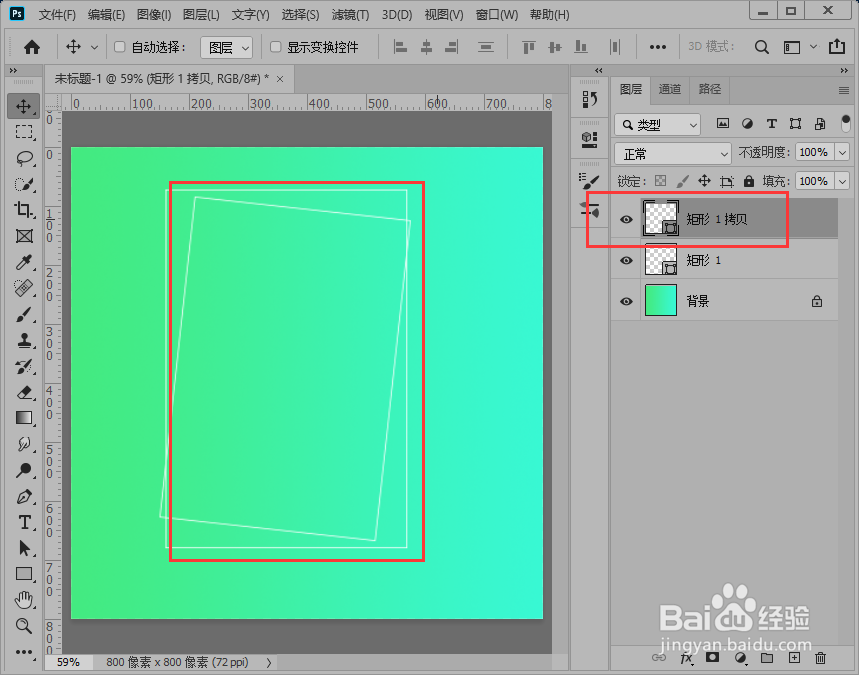Open the Layers panel menu
Viewport: 859px width, 675px height.
(x=844, y=90)
